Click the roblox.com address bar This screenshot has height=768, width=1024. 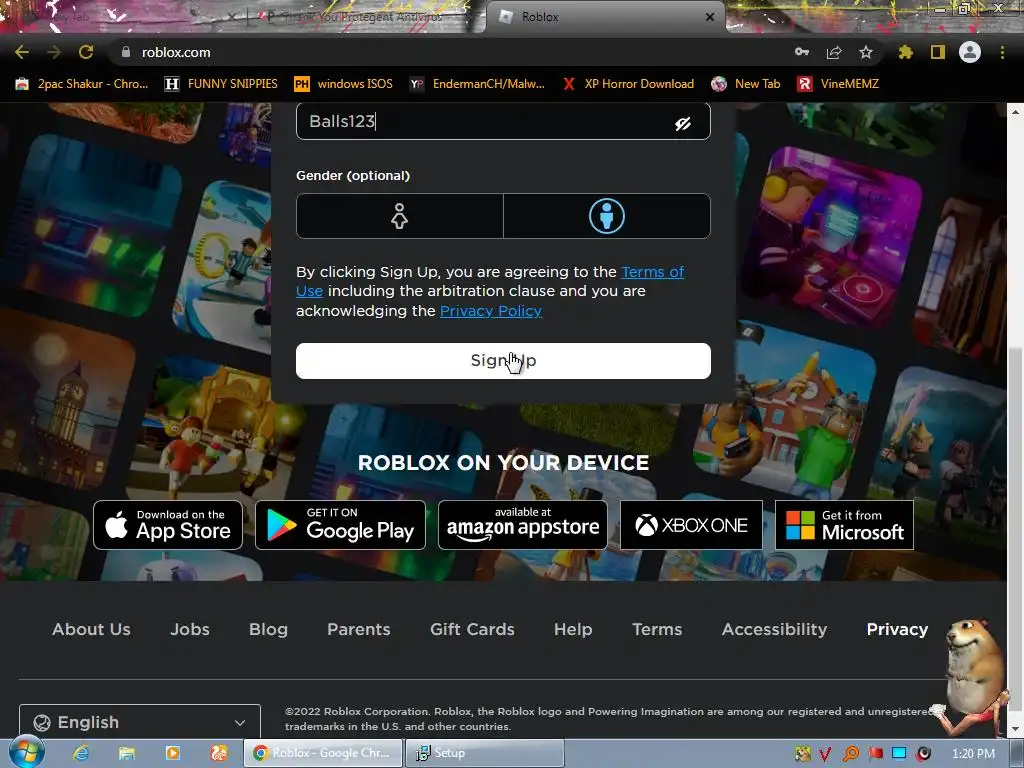click(x=451, y=52)
